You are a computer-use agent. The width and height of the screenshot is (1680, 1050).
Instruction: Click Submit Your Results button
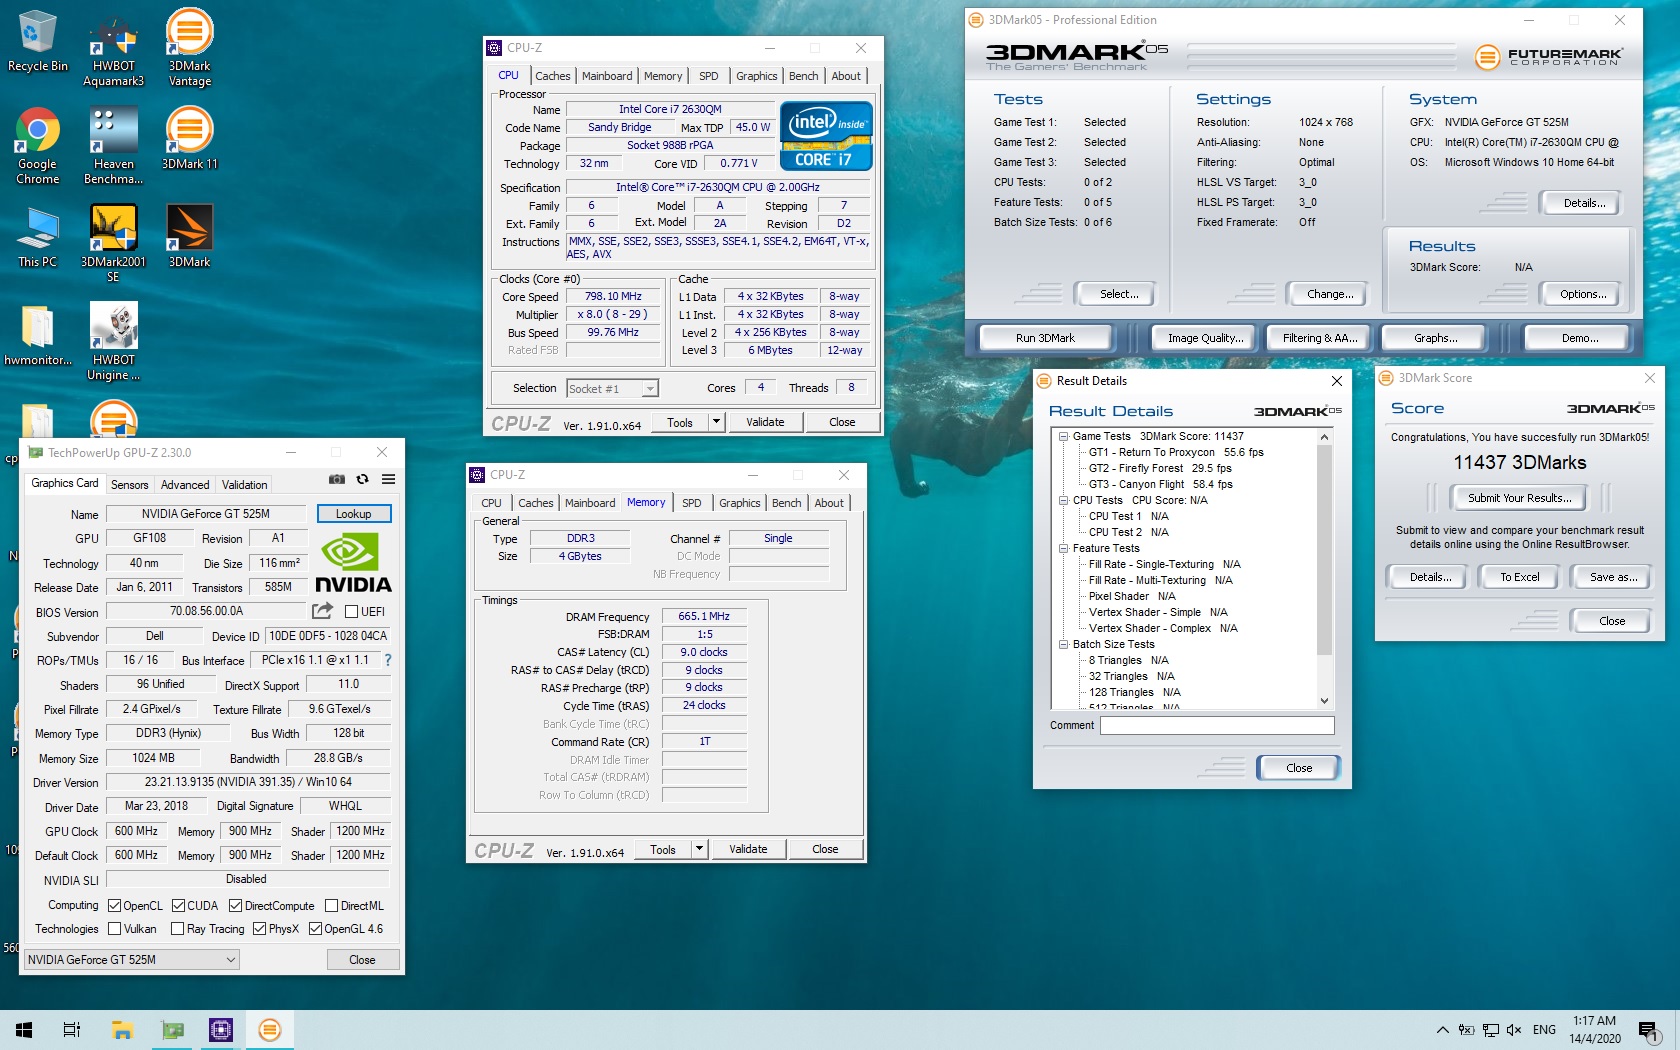[1519, 498]
